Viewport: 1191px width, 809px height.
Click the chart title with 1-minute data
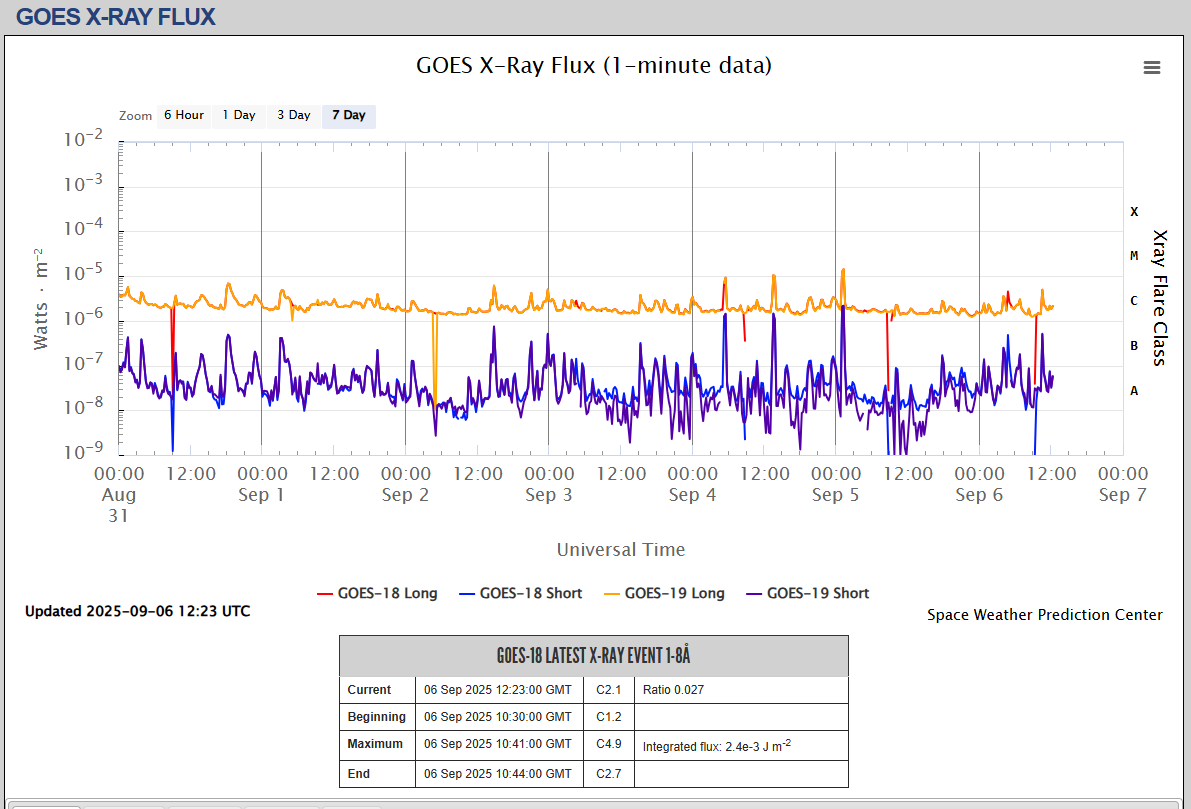(594, 66)
